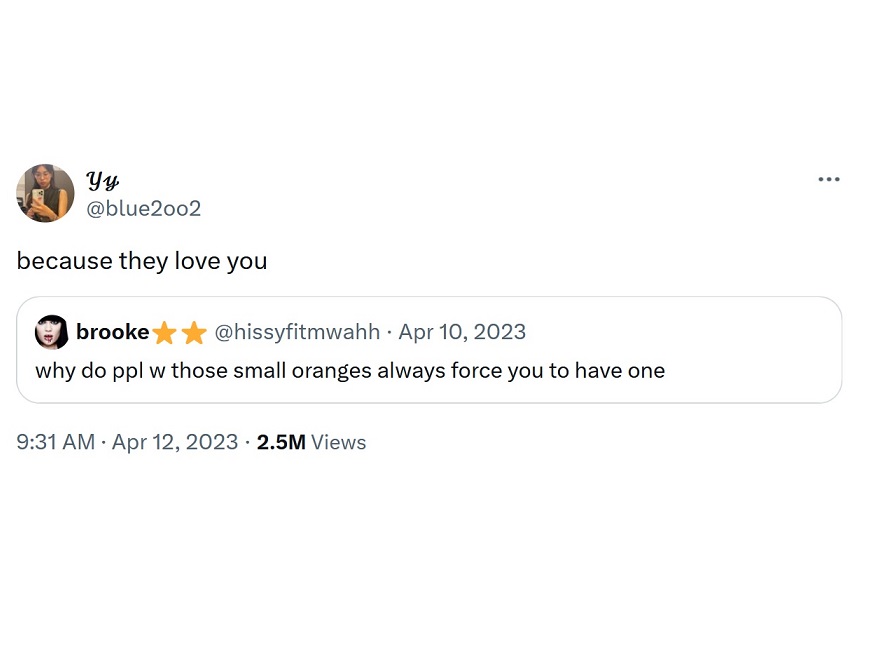
Task: Click 'why do ppl' in the quoted tweet
Action: pyautogui.click(x=89, y=371)
